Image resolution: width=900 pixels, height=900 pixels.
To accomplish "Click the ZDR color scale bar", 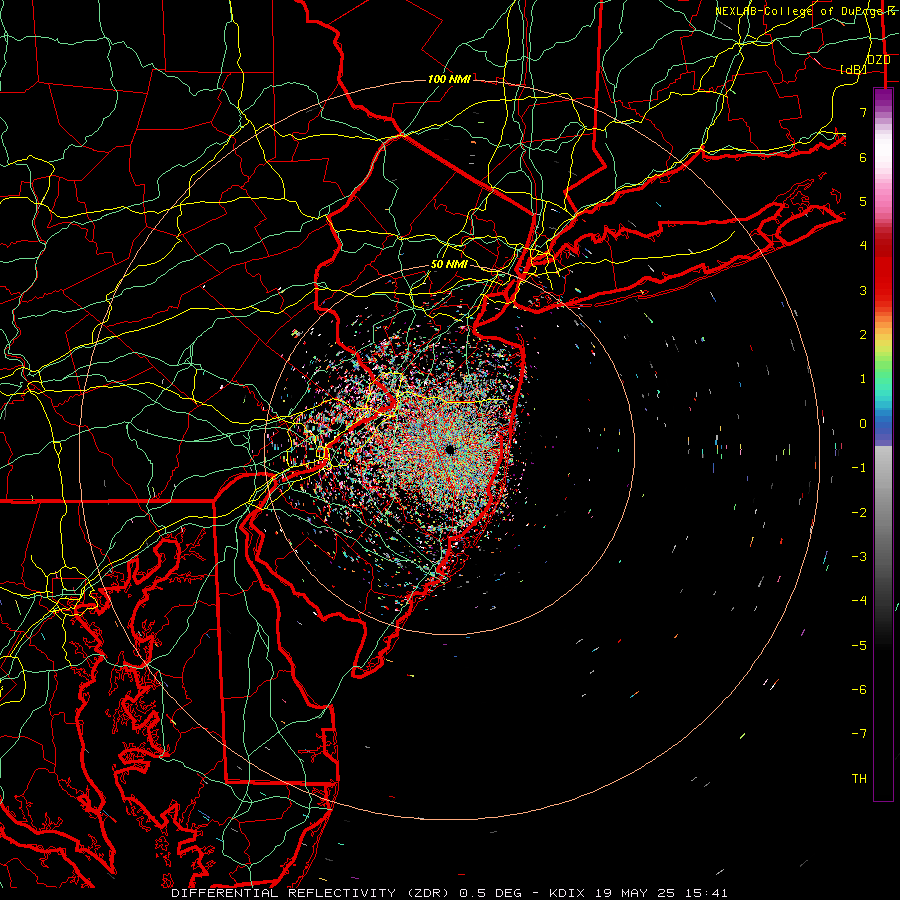I will pyautogui.click(x=883, y=445).
